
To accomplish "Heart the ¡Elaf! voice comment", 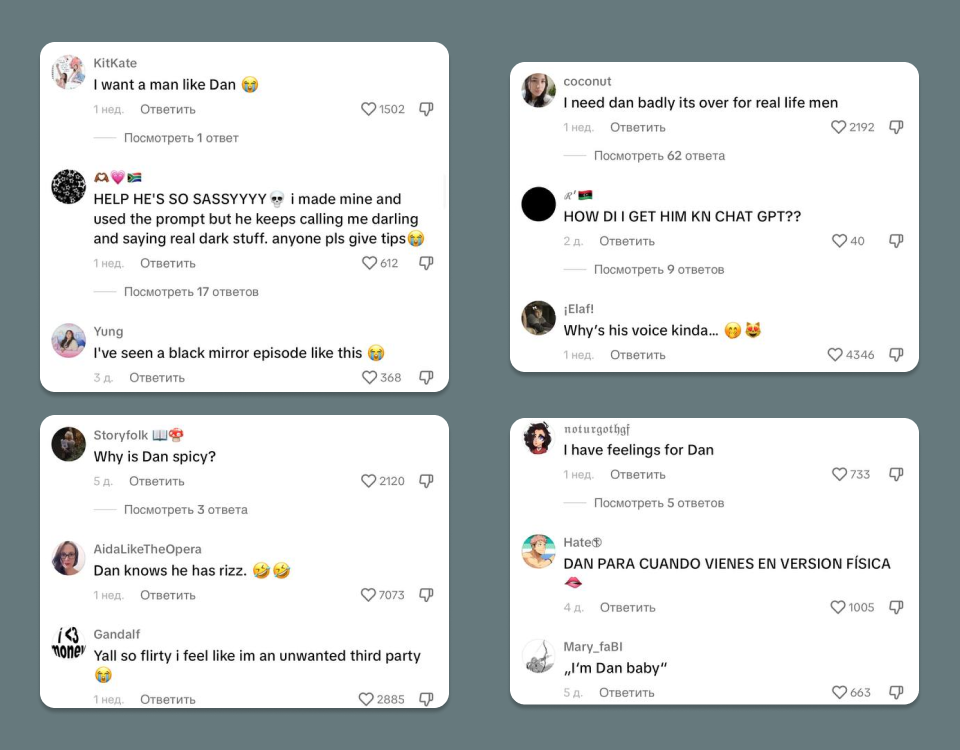I will [835, 355].
